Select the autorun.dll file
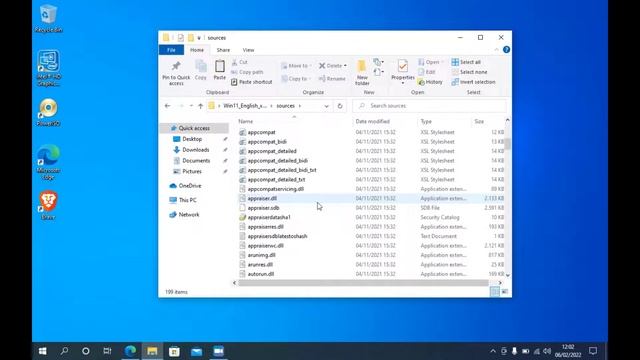Screen dimensions: 640x360 [x=260, y=274]
